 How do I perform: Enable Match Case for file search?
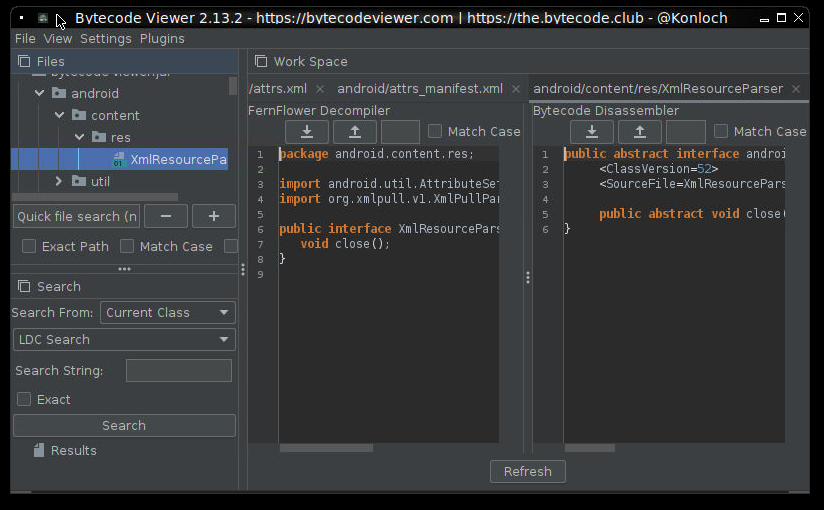tap(127, 246)
